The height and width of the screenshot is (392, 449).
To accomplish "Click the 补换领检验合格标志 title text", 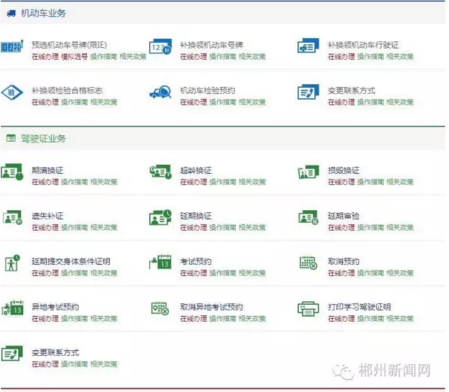I will pyautogui.click(x=67, y=91).
